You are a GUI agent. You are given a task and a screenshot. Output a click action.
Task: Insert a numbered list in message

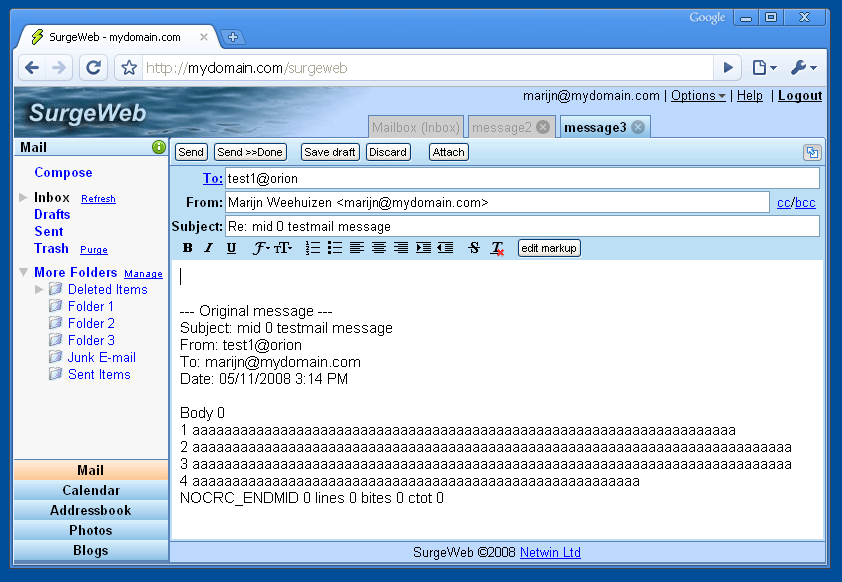(x=312, y=248)
